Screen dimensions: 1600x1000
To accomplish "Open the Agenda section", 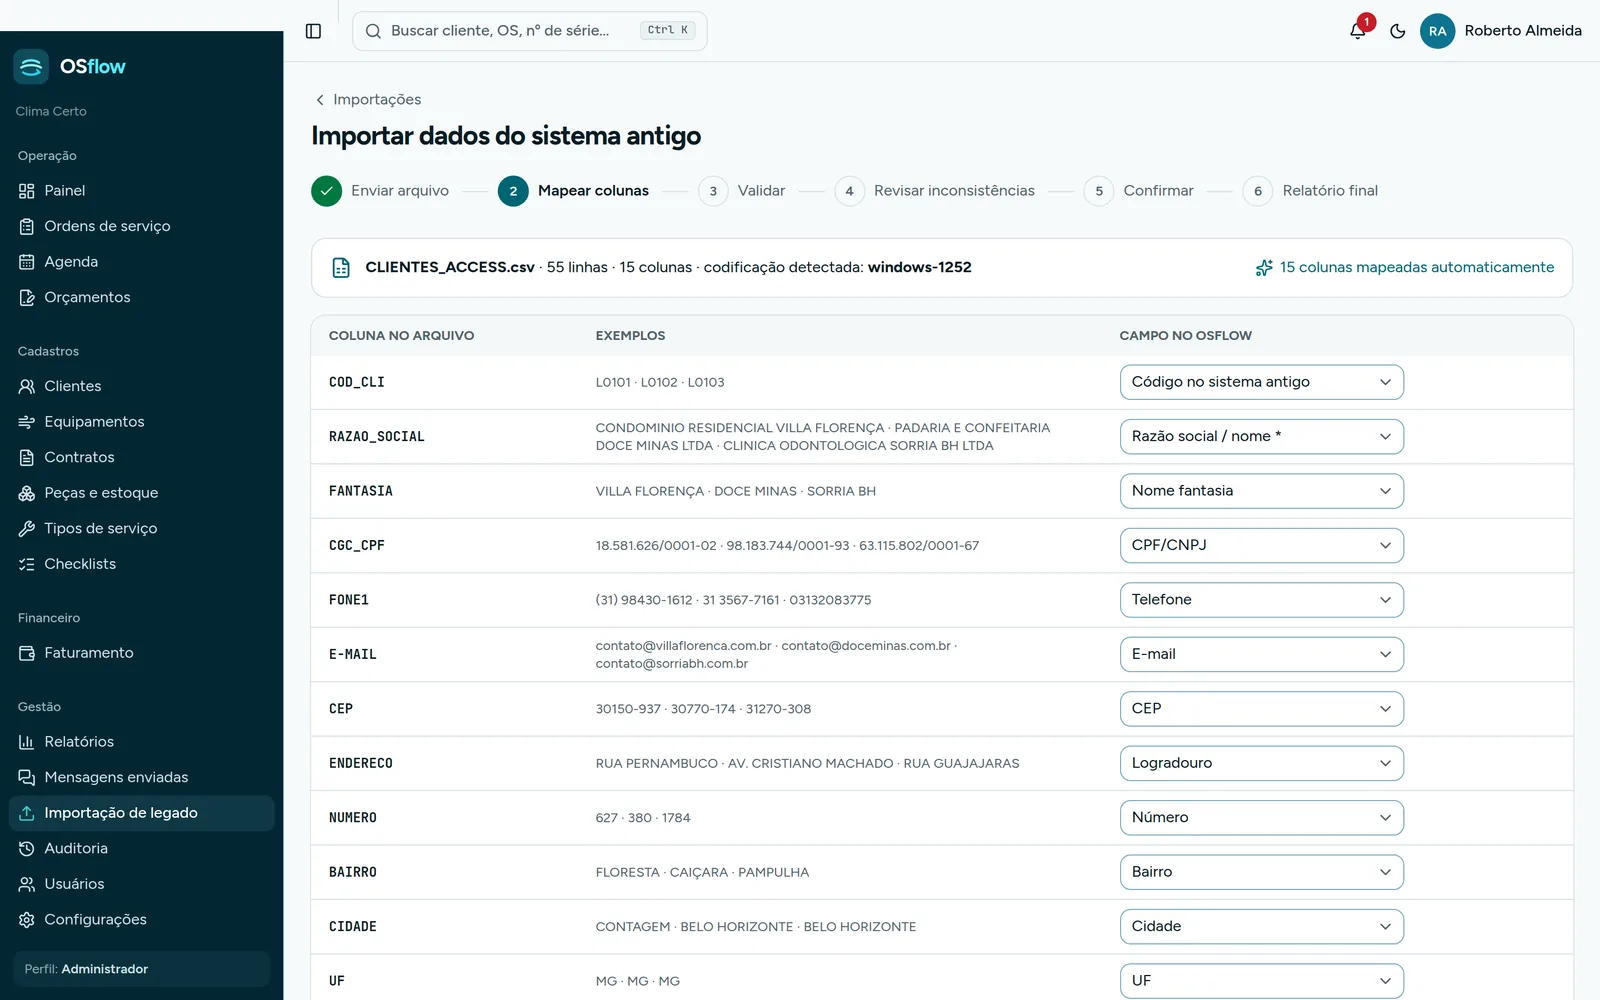I will (141, 262).
